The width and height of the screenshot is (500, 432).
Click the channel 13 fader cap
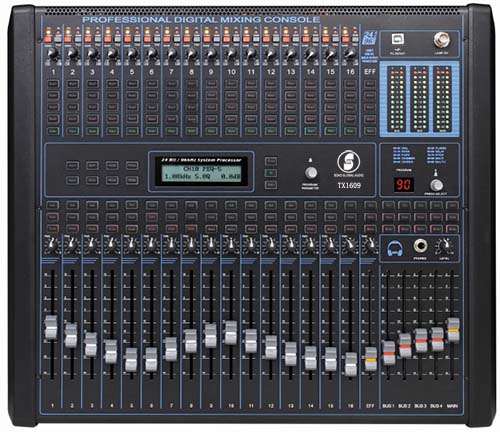click(291, 354)
